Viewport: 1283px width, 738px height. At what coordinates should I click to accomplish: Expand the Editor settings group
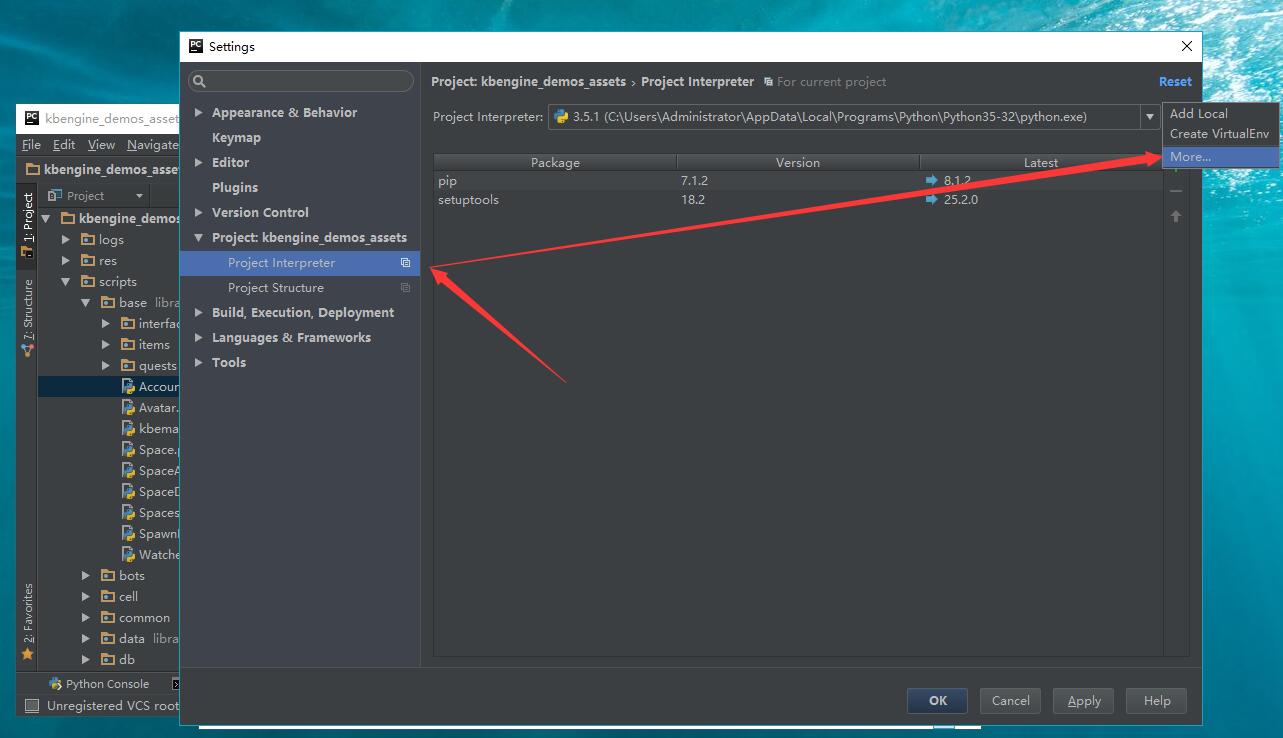[198, 162]
